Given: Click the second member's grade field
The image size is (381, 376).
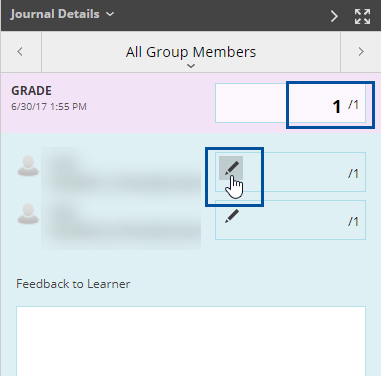Looking at the screenshot, I should pyautogui.click(x=290, y=220).
